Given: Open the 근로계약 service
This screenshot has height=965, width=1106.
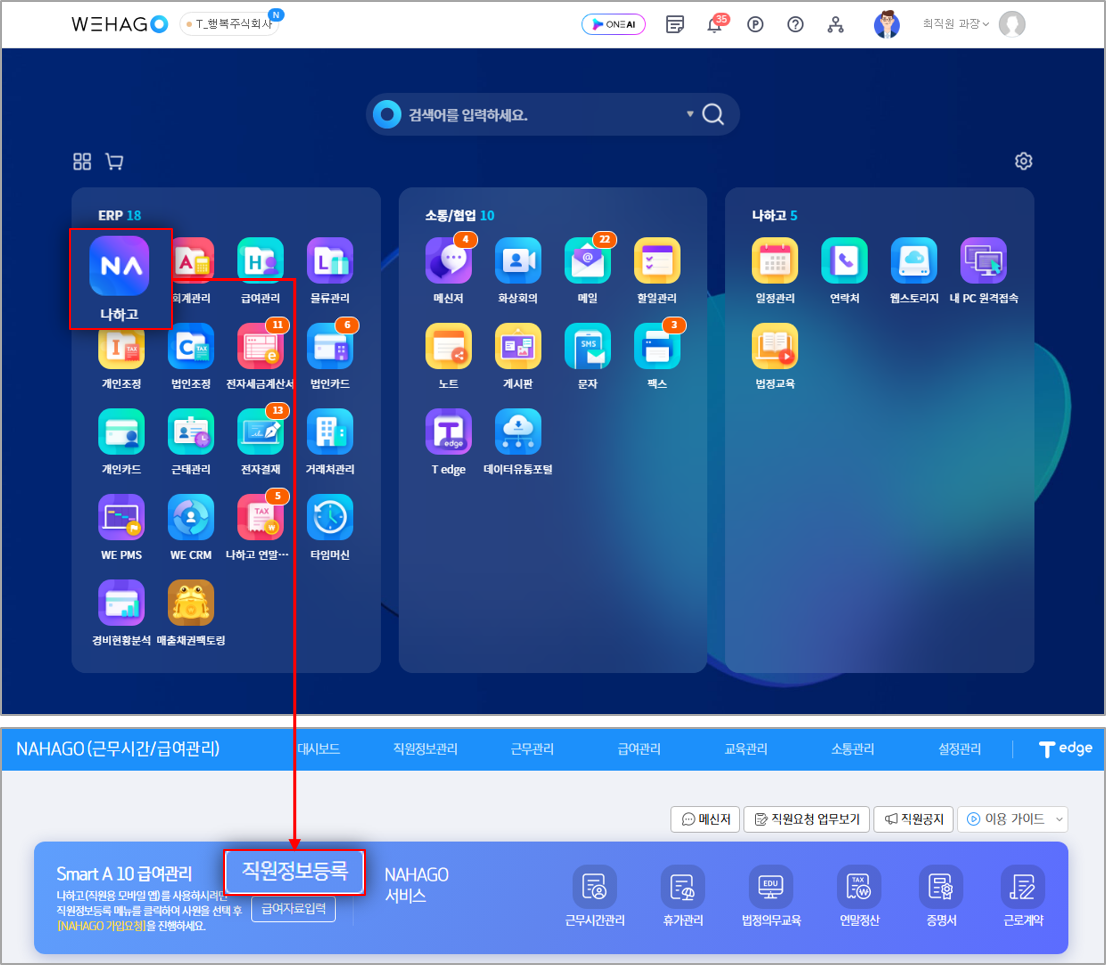Looking at the screenshot, I should pos(1023,896).
